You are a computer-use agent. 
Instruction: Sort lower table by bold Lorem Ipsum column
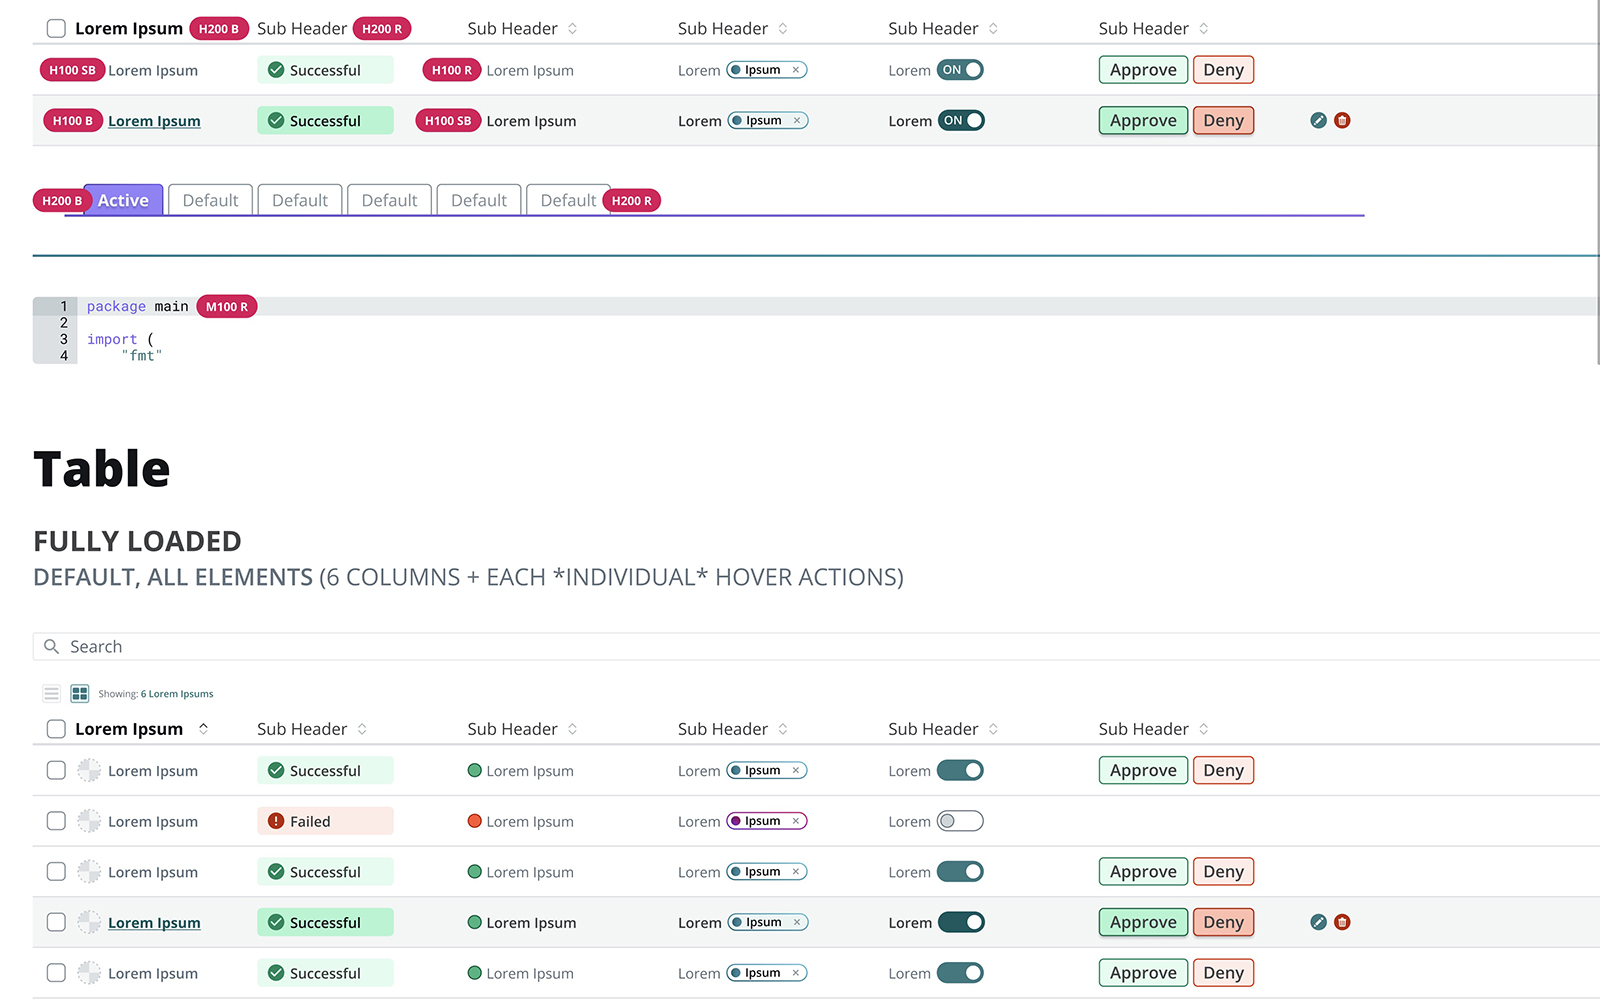(203, 729)
